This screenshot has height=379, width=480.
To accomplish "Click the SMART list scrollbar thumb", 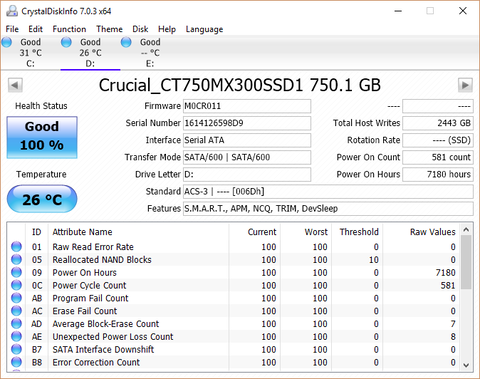I will pyautogui.click(x=466, y=262).
